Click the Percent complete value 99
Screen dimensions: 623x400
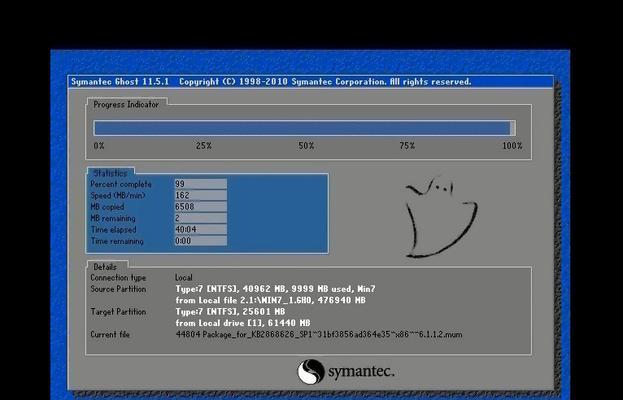pos(201,184)
